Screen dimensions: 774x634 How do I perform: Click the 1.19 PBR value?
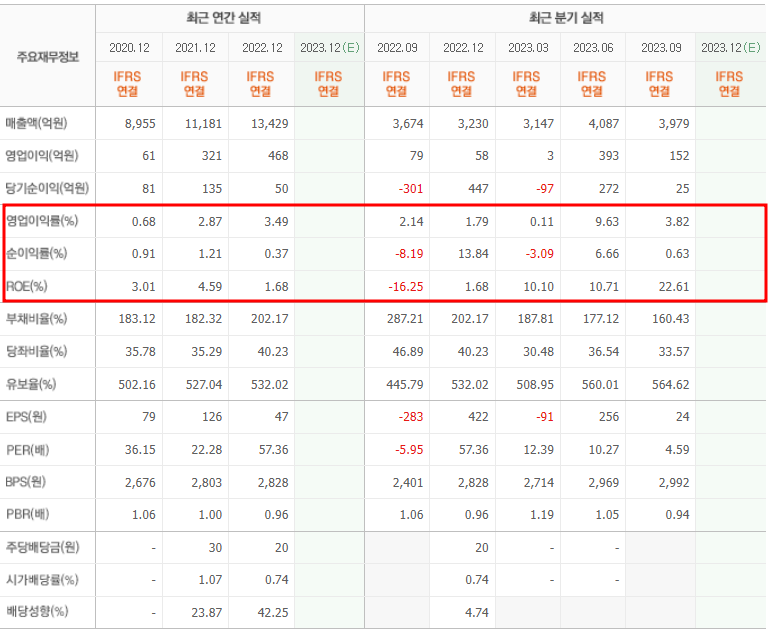pos(542,515)
